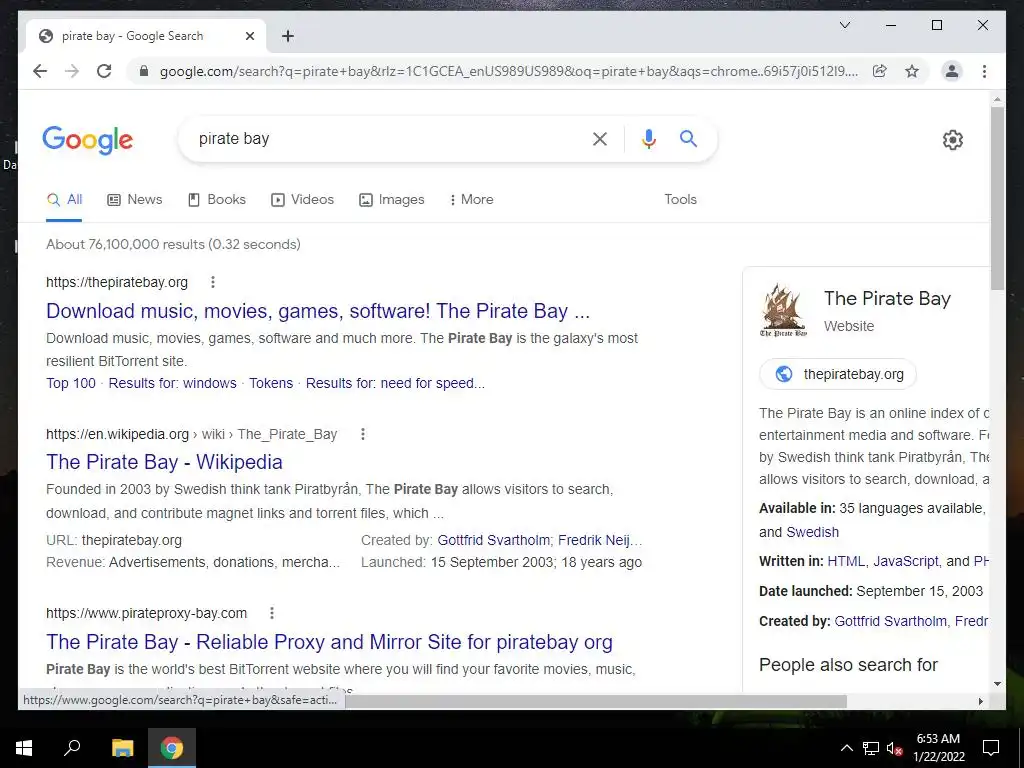Click the scroll right arrow

pos(980,701)
